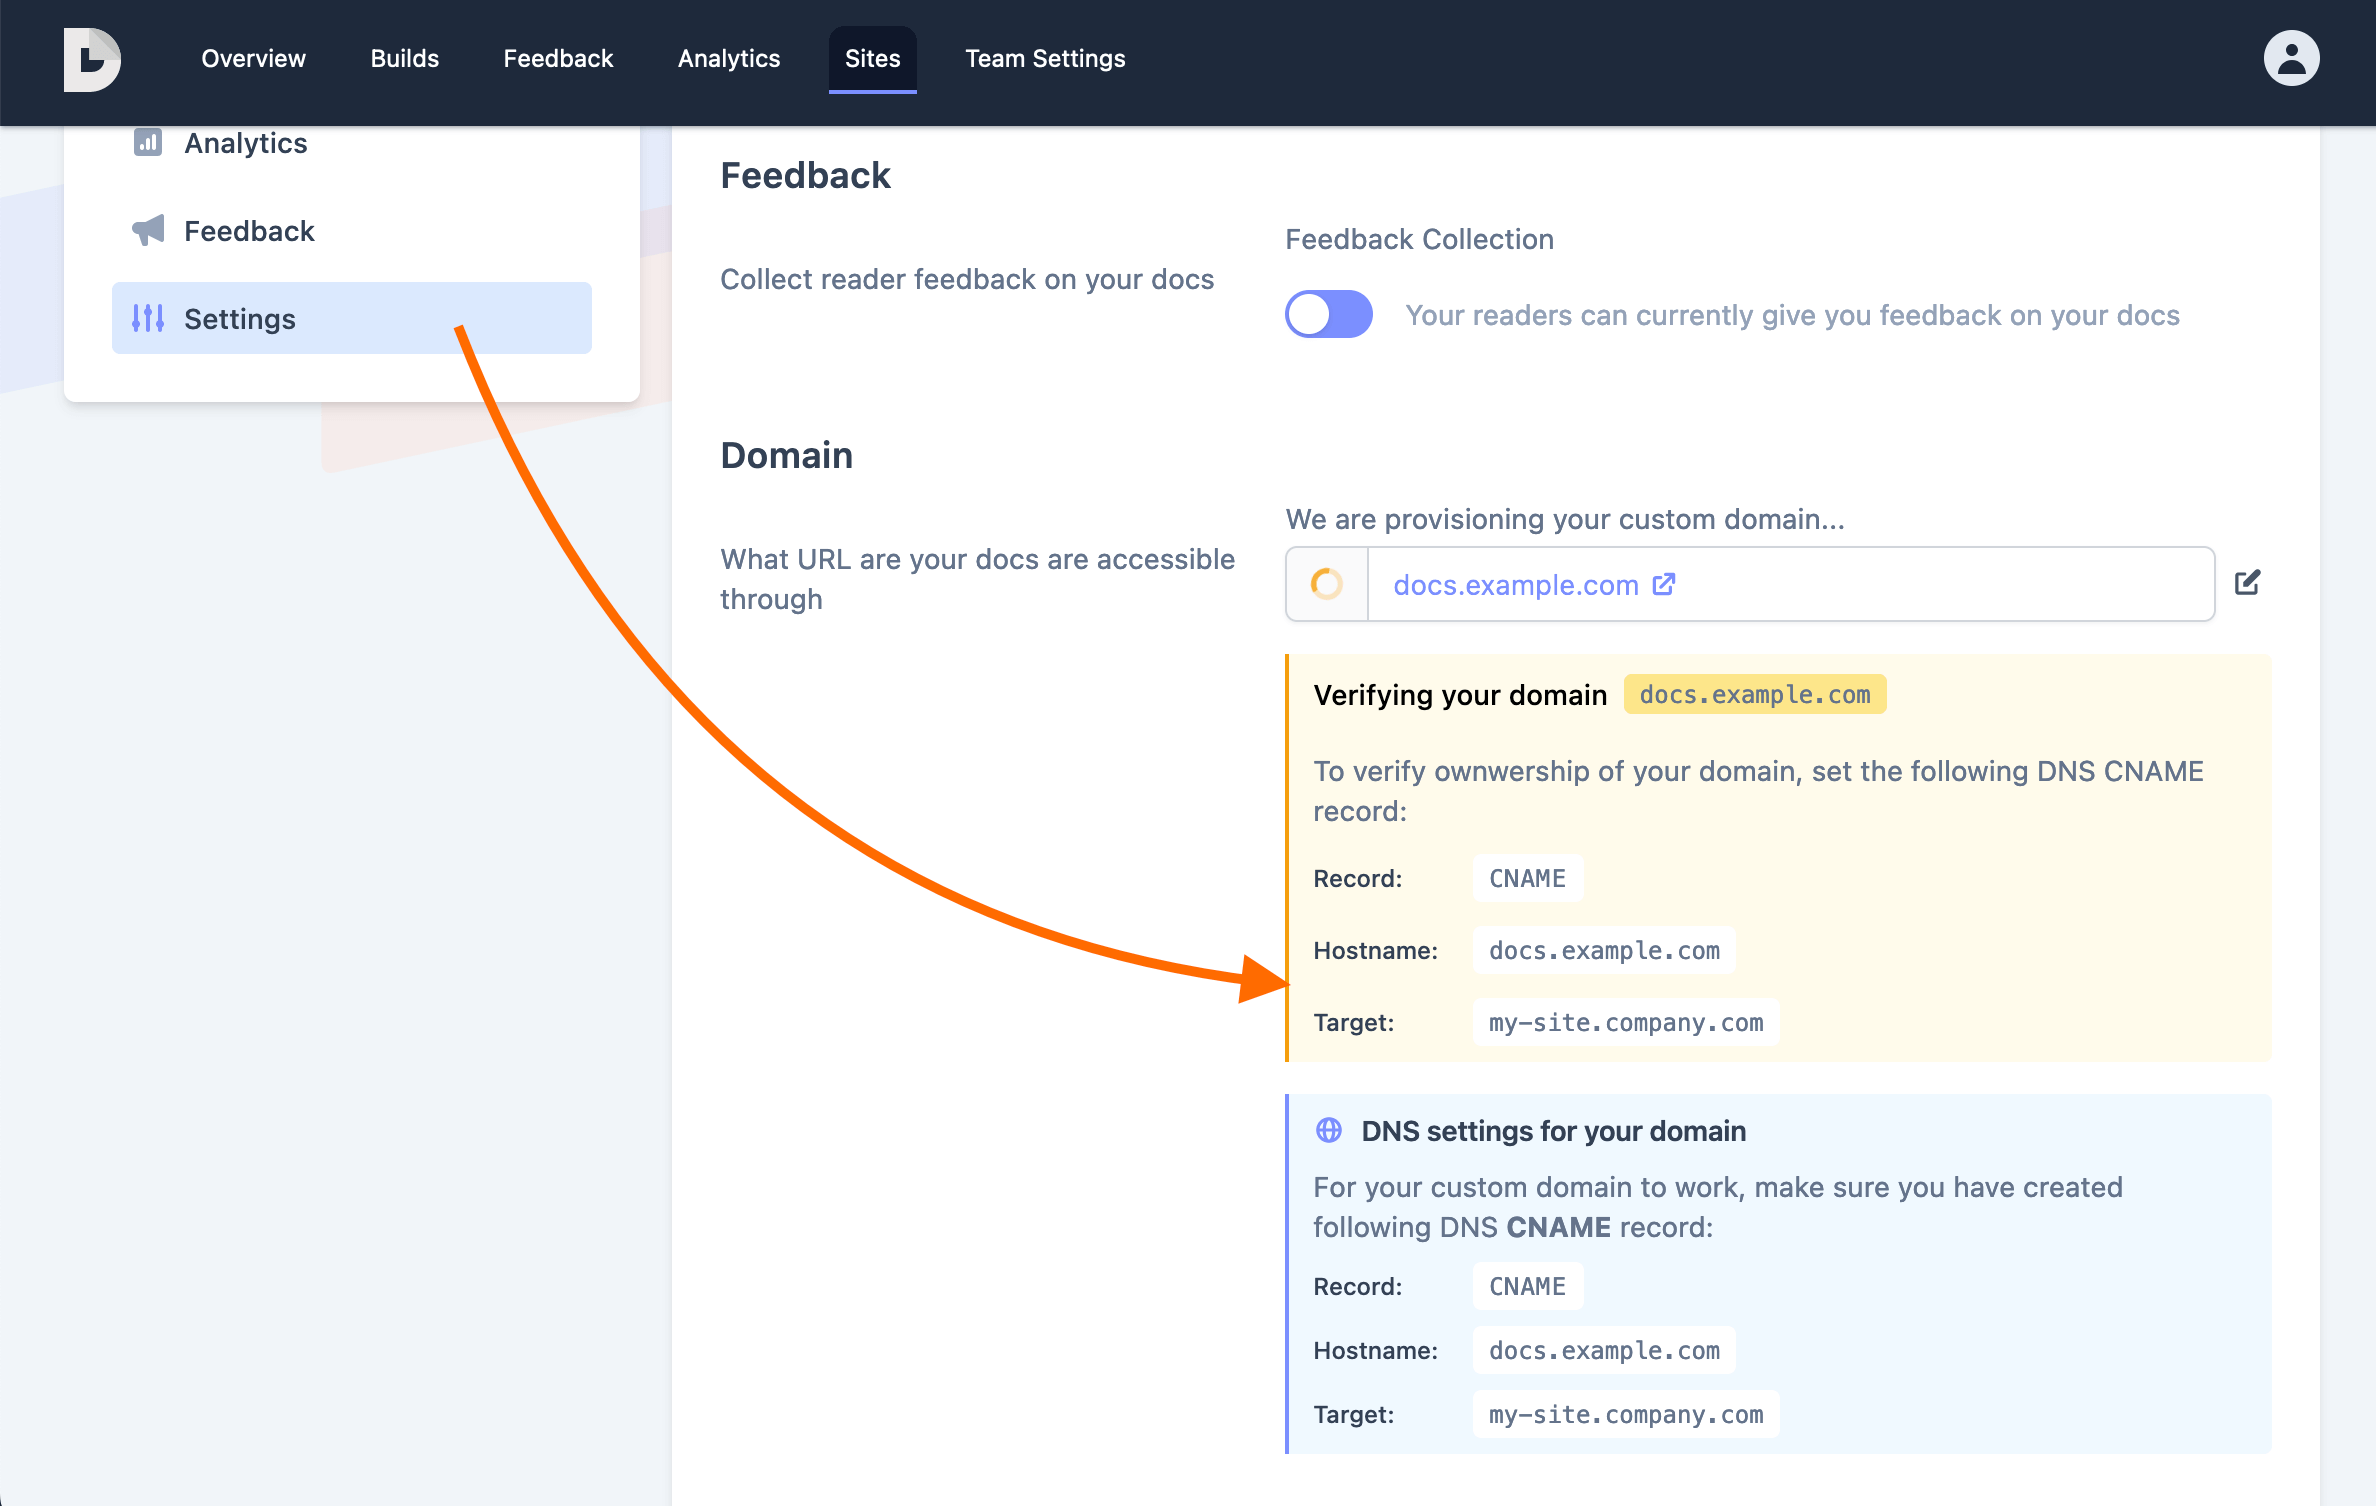The width and height of the screenshot is (2376, 1506).
Task: Open docs.example.com via the external-link icon
Action: click(x=1663, y=584)
